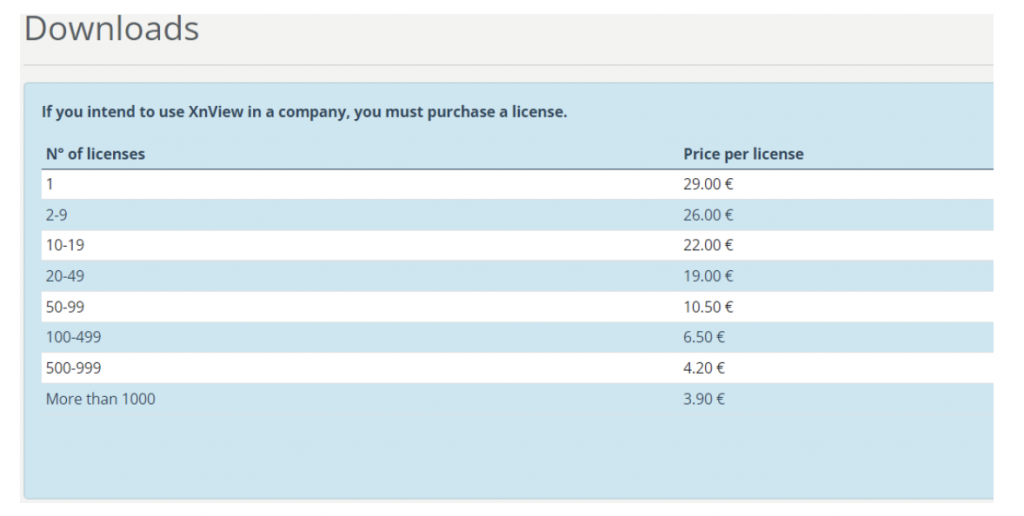Click the 4.20 € price cell
1024x516 pixels.
click(704, 368)
